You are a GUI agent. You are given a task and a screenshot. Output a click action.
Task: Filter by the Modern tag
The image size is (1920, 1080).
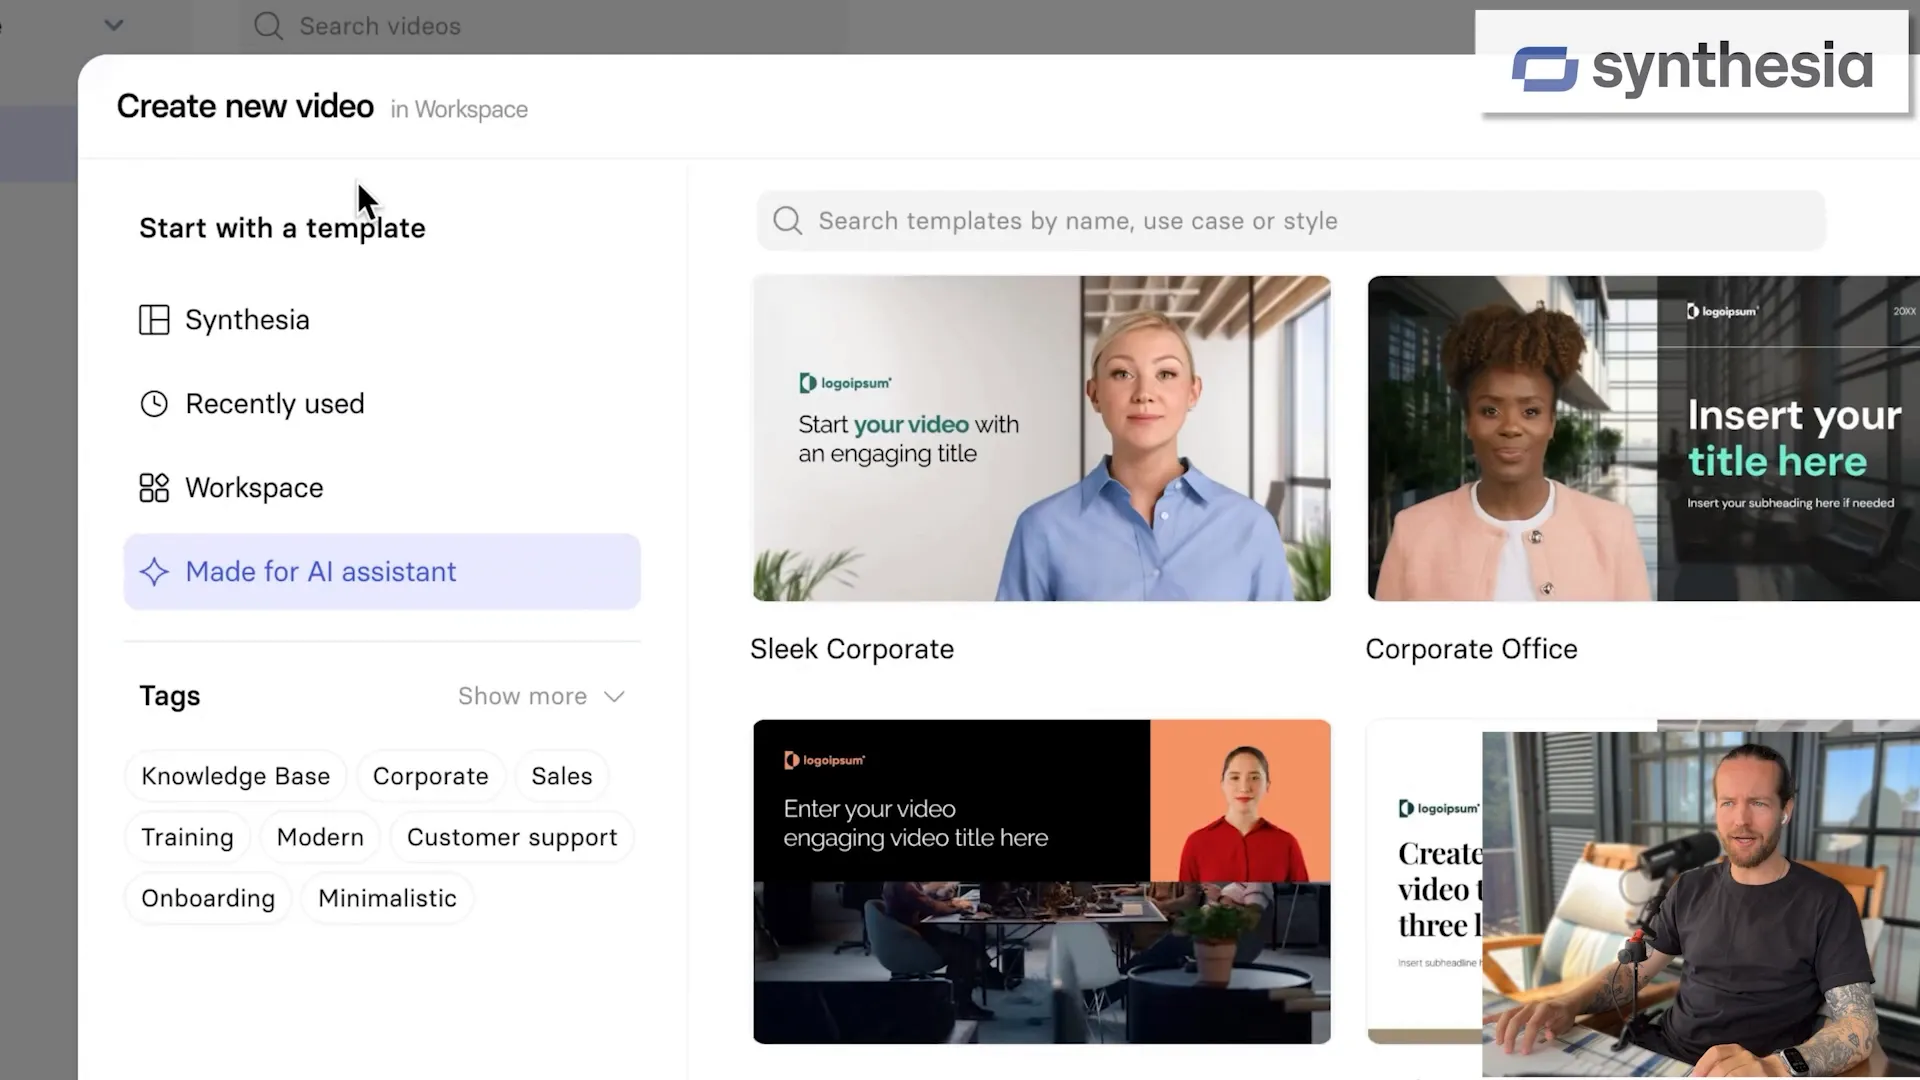click(320, 838)
